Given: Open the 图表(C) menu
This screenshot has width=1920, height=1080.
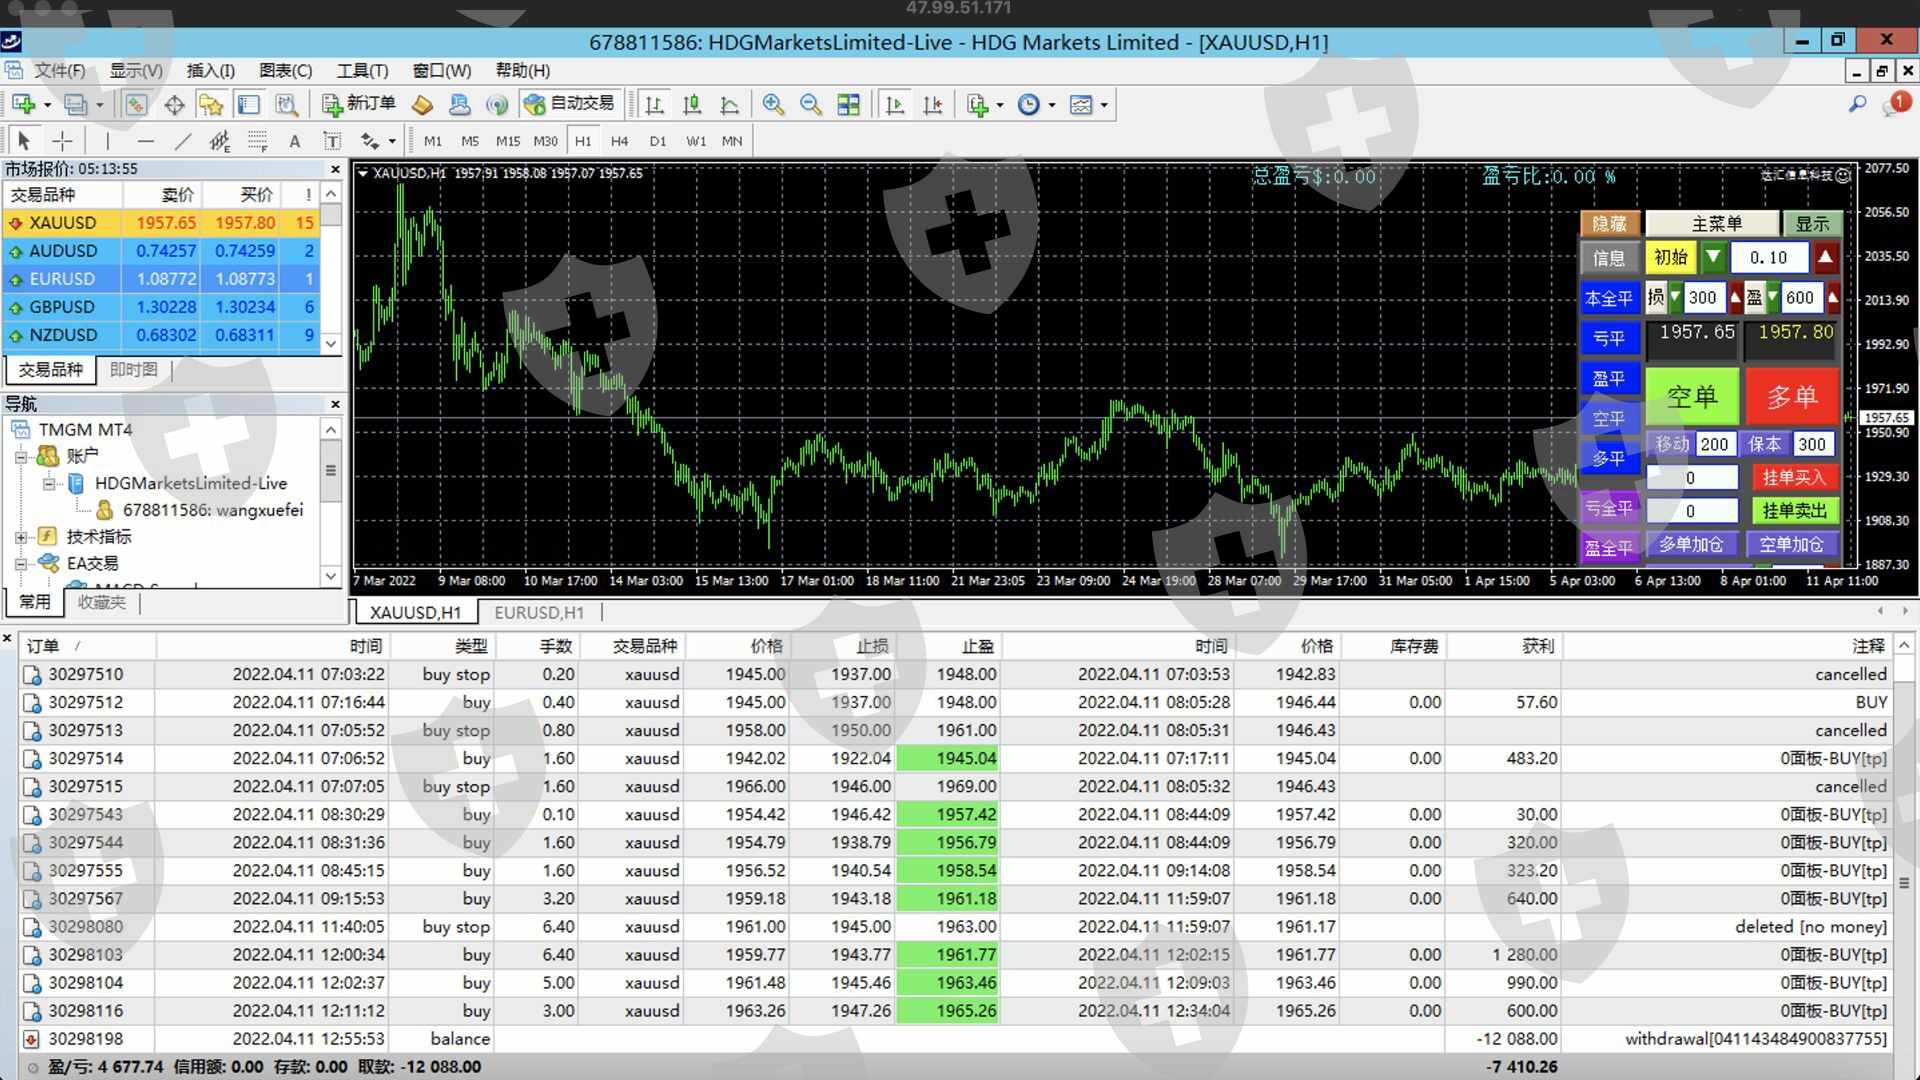Looking at the screenshot, I should pyautogui.click(x=285, y=71).
